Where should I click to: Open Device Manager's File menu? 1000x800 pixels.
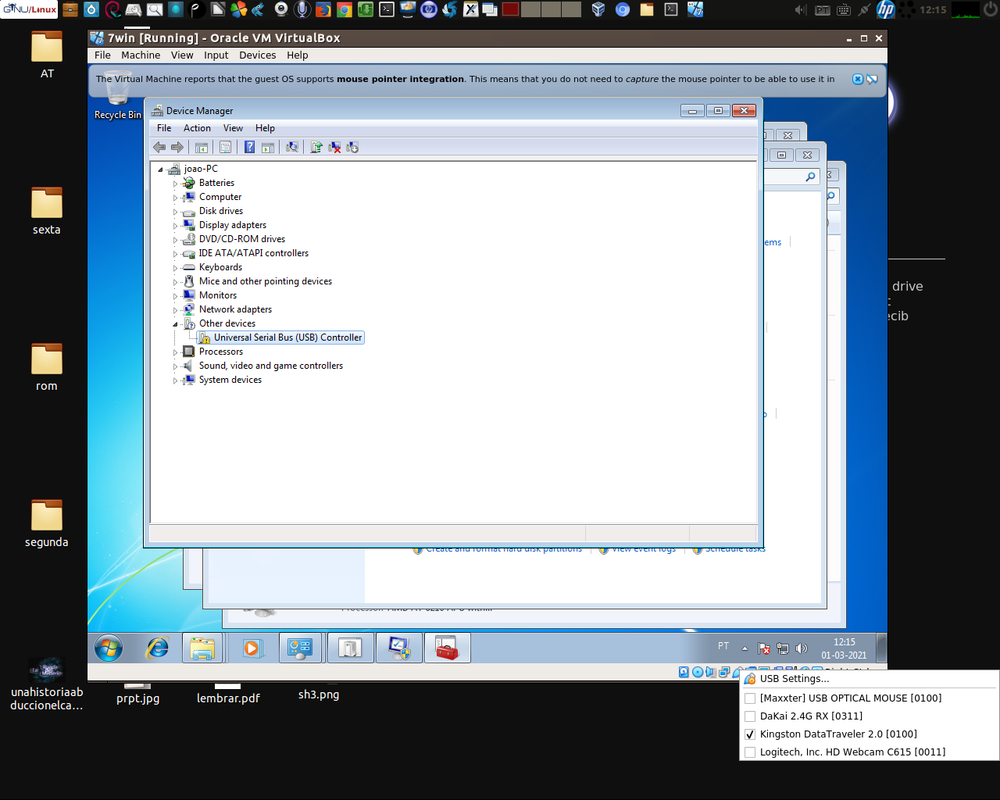(164, 128)
